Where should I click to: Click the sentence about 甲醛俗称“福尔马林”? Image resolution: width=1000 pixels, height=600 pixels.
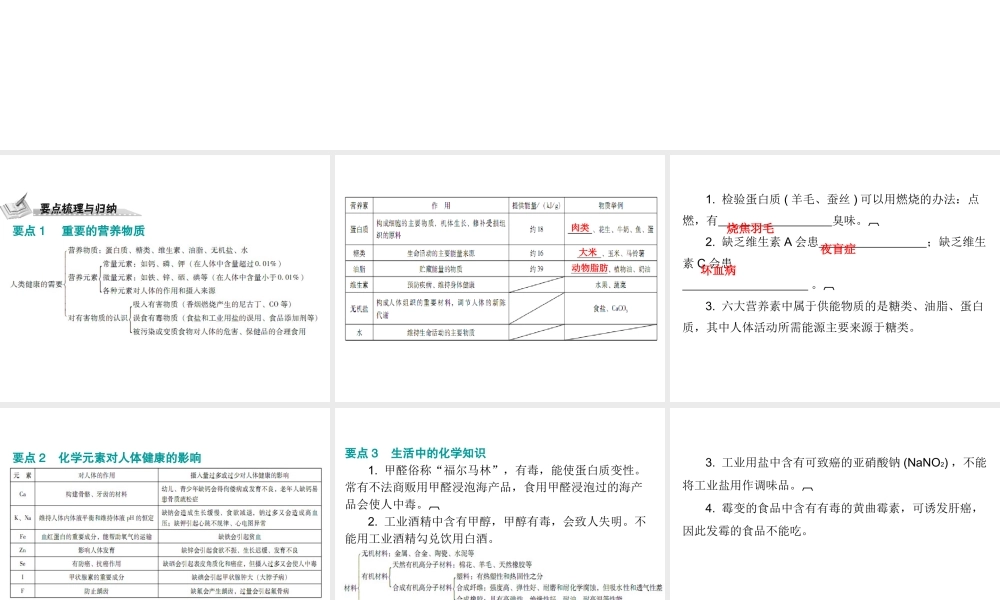(x=496, y=487)
